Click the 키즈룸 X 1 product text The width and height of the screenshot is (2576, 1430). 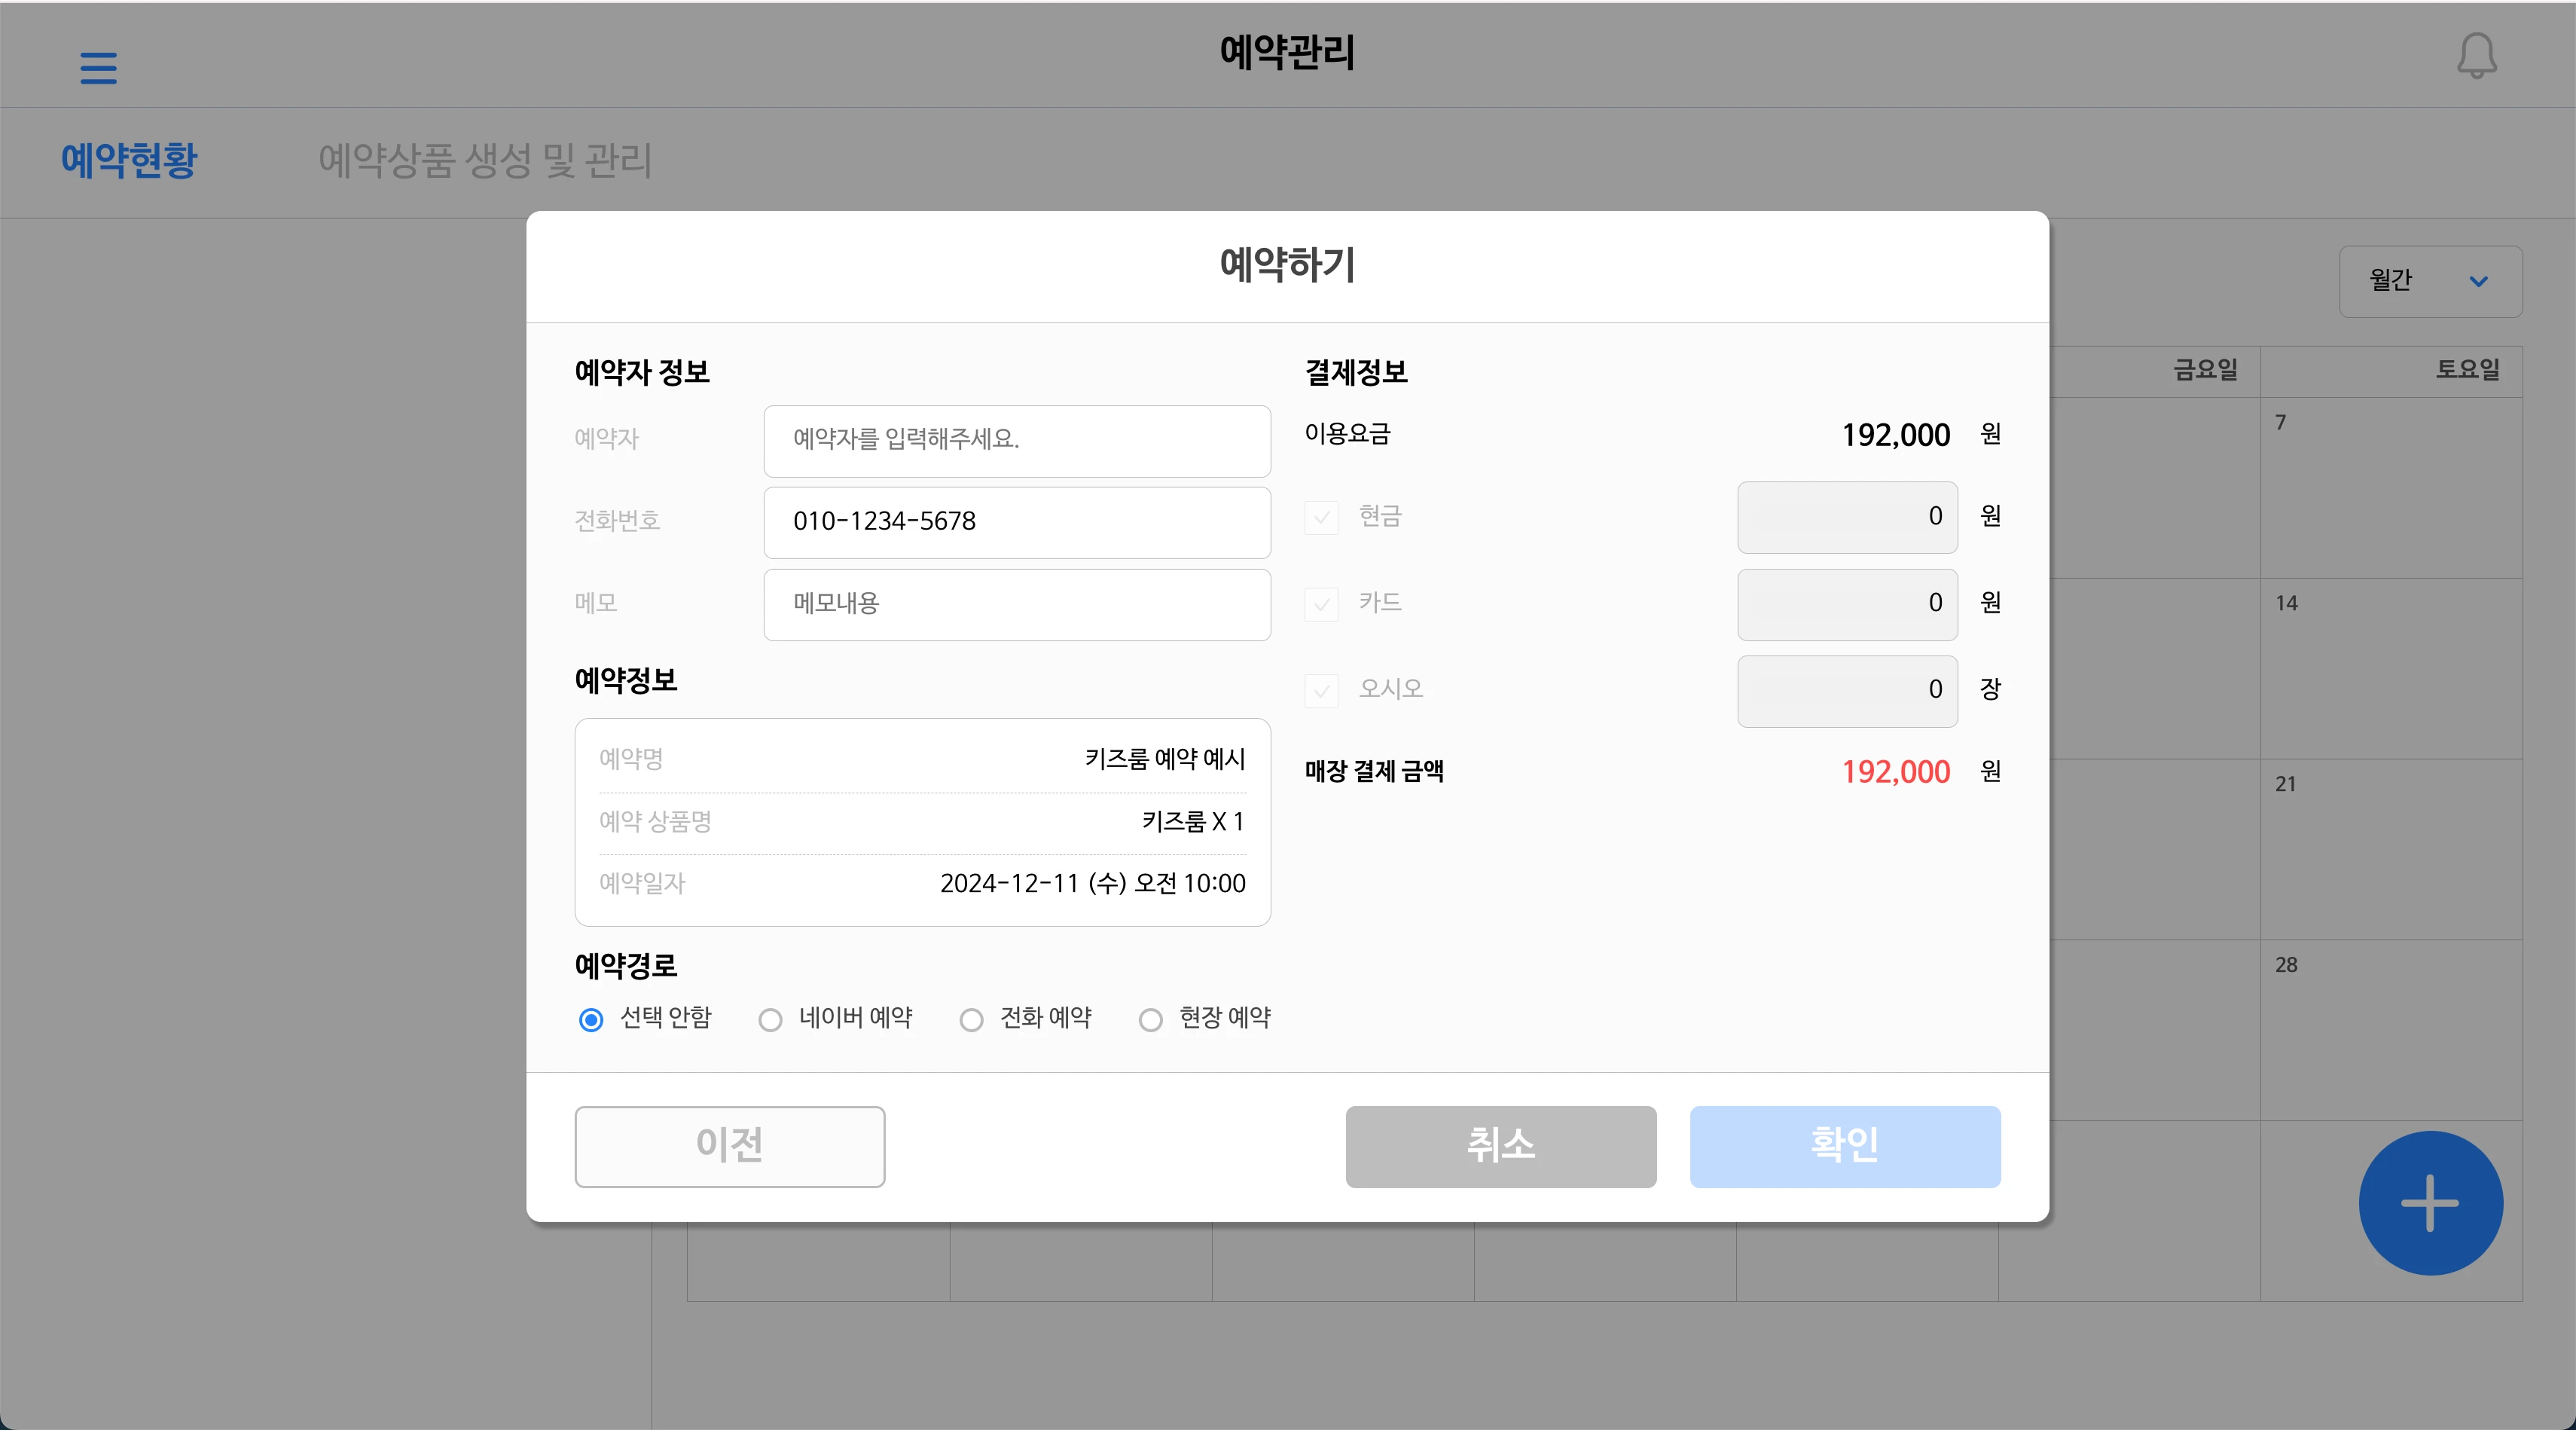click(x=1193, y=821)
